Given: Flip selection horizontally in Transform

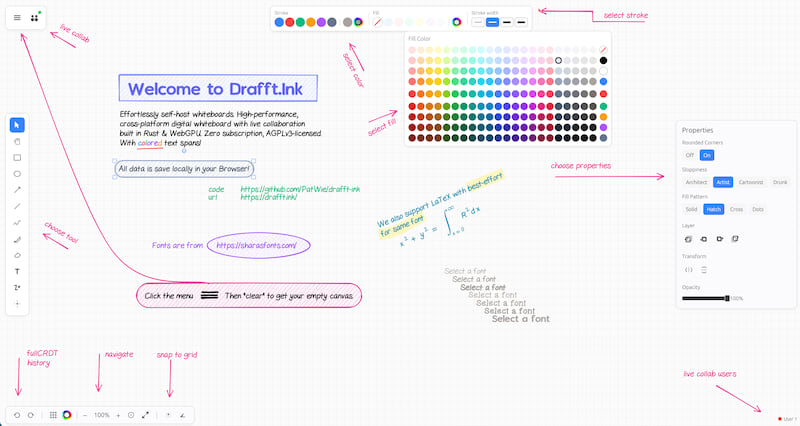Looking at the screenshot, I should (x=688, y=270).
